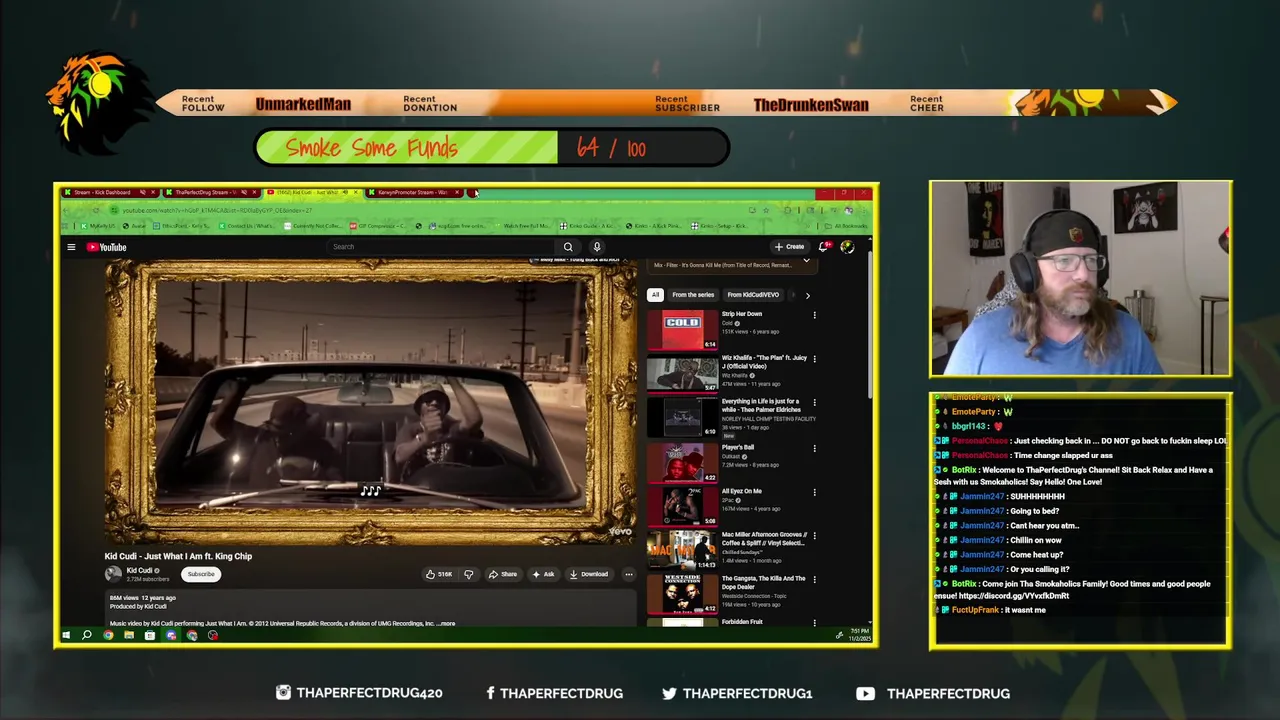Show more filter chips with right arrow

point(807,295)
